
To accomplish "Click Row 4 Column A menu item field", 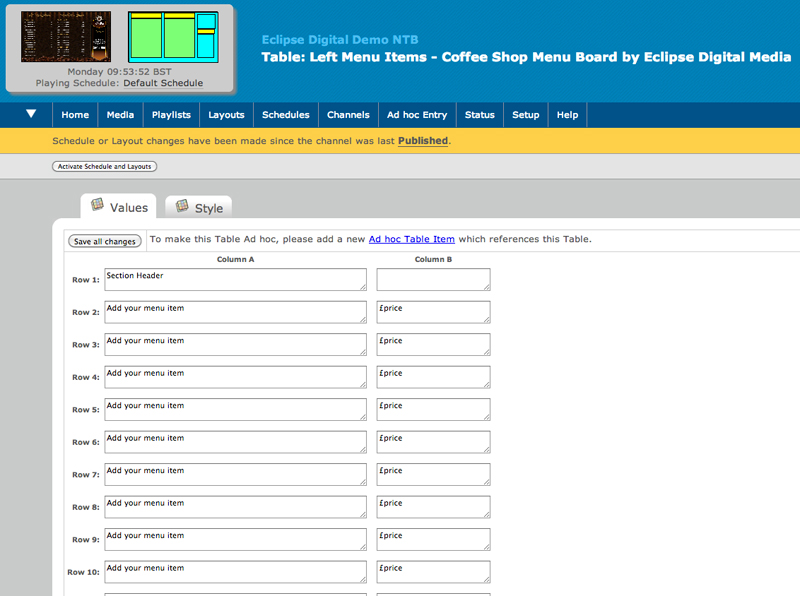I will (x=236, y=377).
